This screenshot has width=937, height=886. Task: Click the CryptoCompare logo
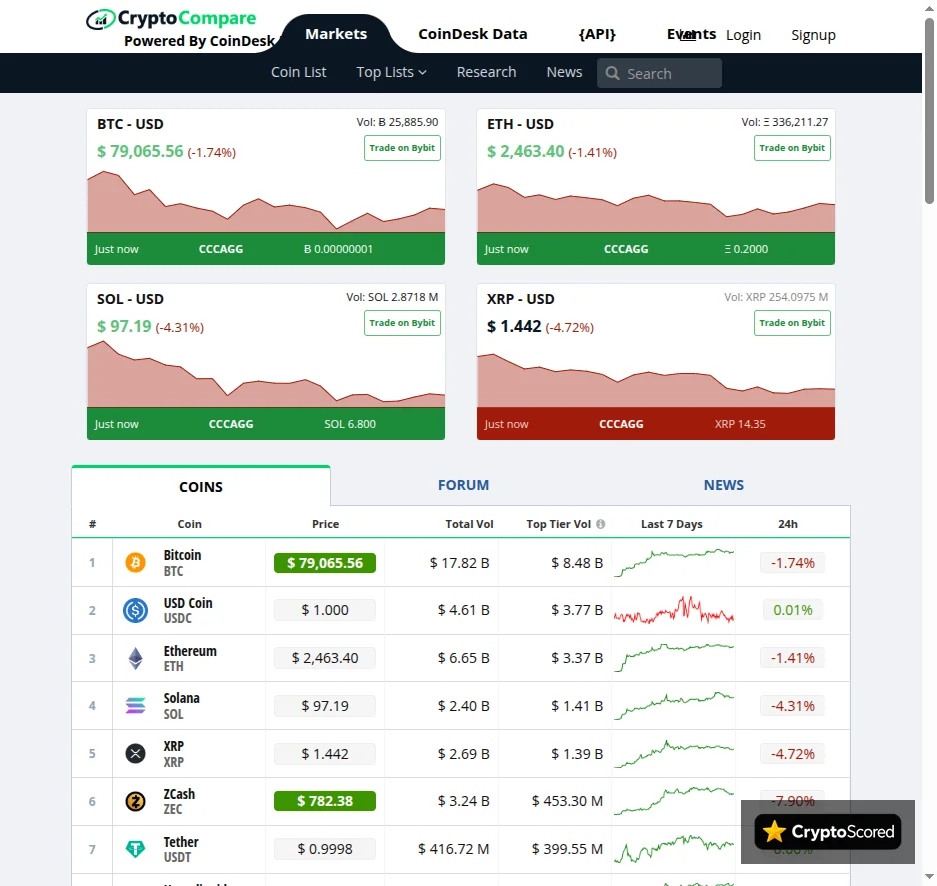(x=172, y=19)
